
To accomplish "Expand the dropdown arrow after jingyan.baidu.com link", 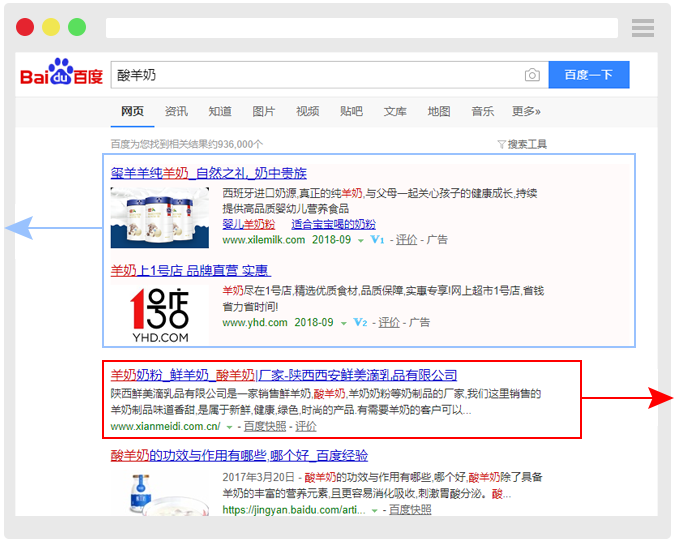I will [x=375, y=511].
